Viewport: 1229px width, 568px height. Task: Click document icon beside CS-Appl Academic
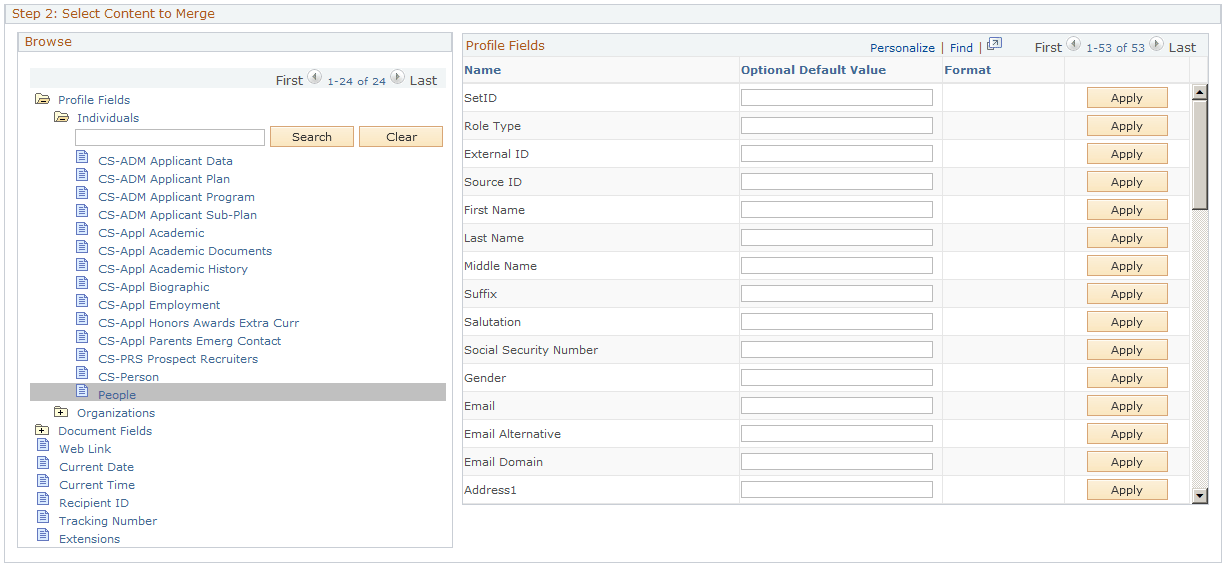point(83,231)
